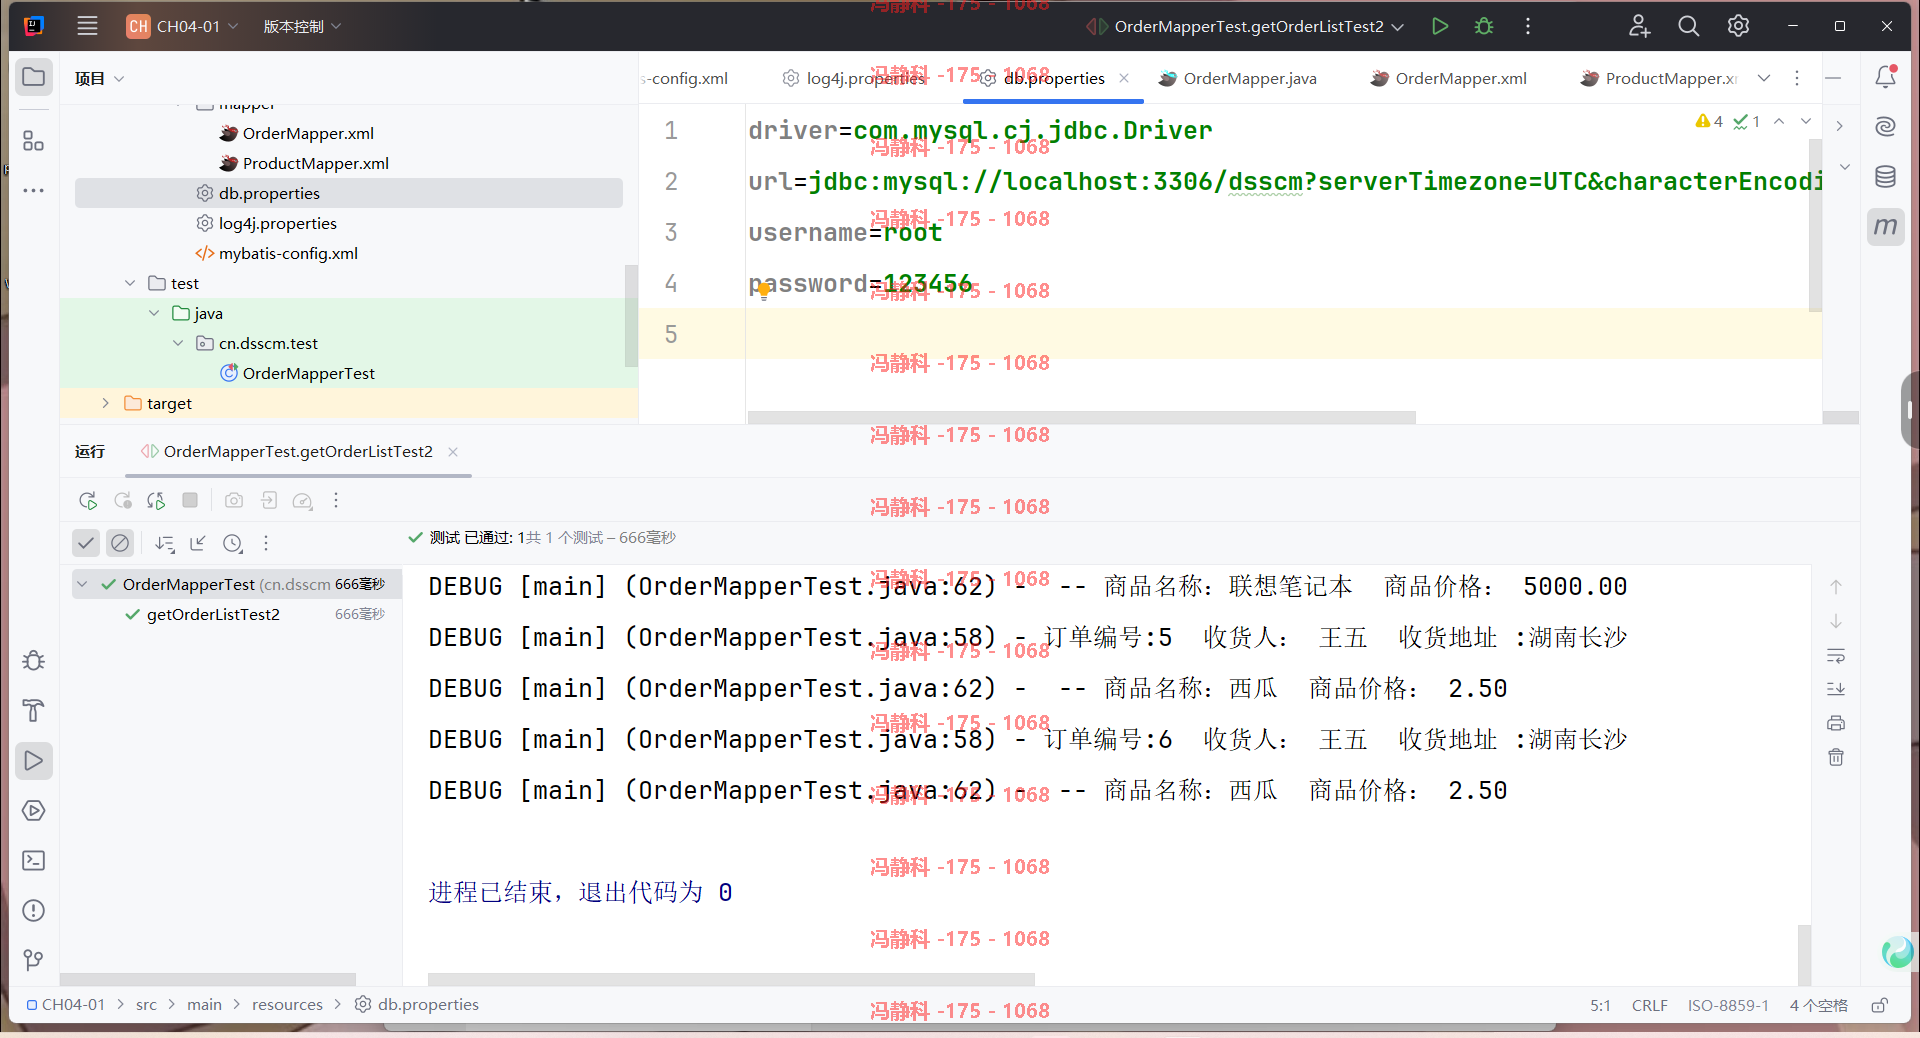Open the Project tool window folder icon
Viewport: 1920px width, 1038px height.
pyautogui.click(x=34, y=77)
